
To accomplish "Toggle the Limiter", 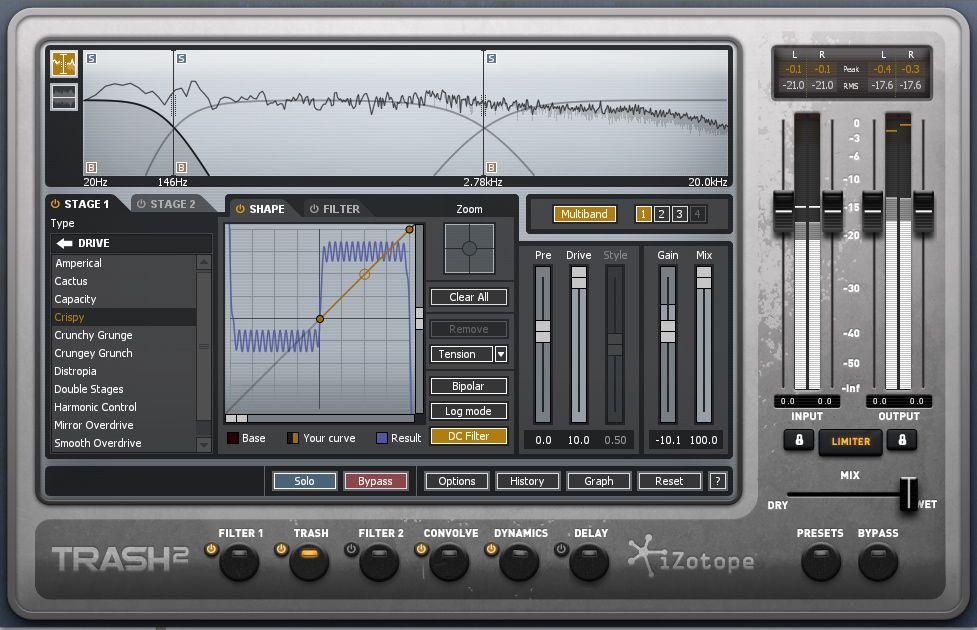I will point(851,442).
